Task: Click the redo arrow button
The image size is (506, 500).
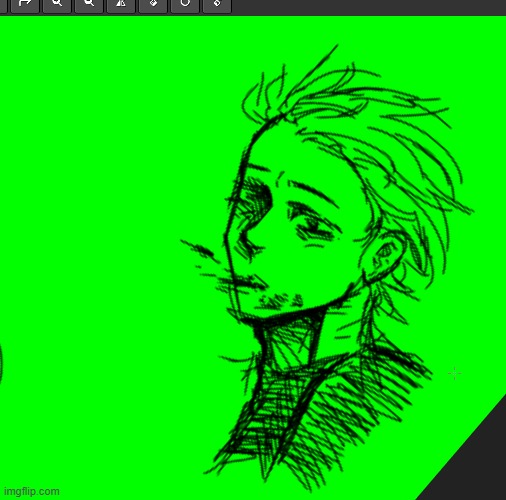Action: tap(25, 5)
